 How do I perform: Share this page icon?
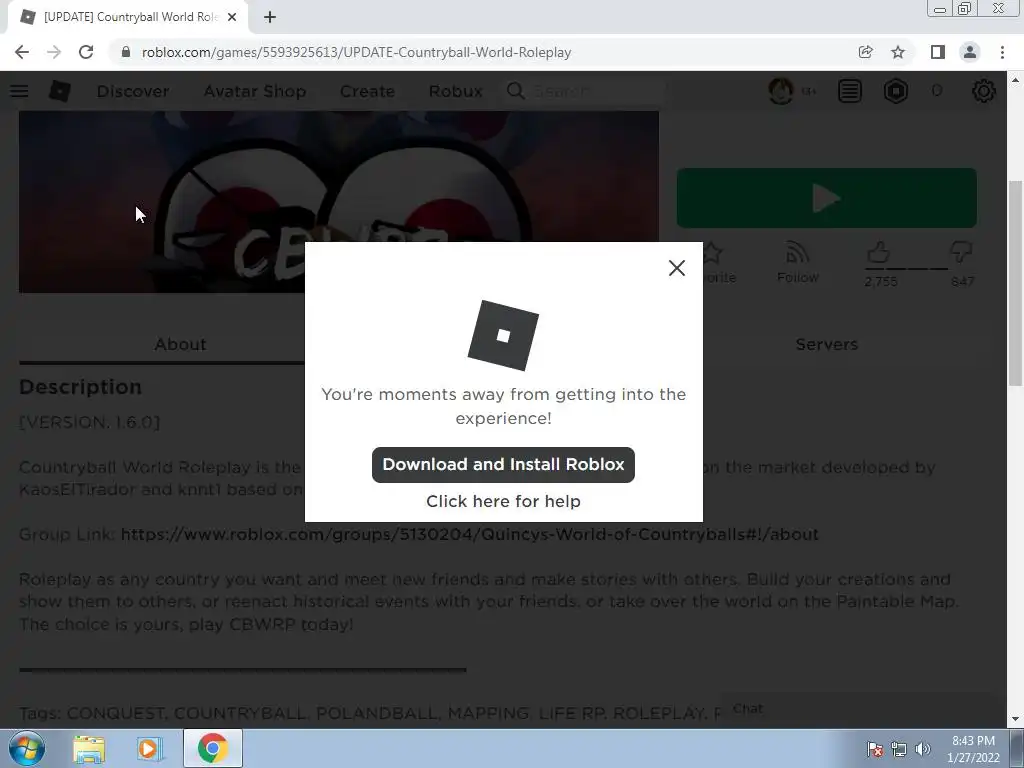click(x=865, y=52)
